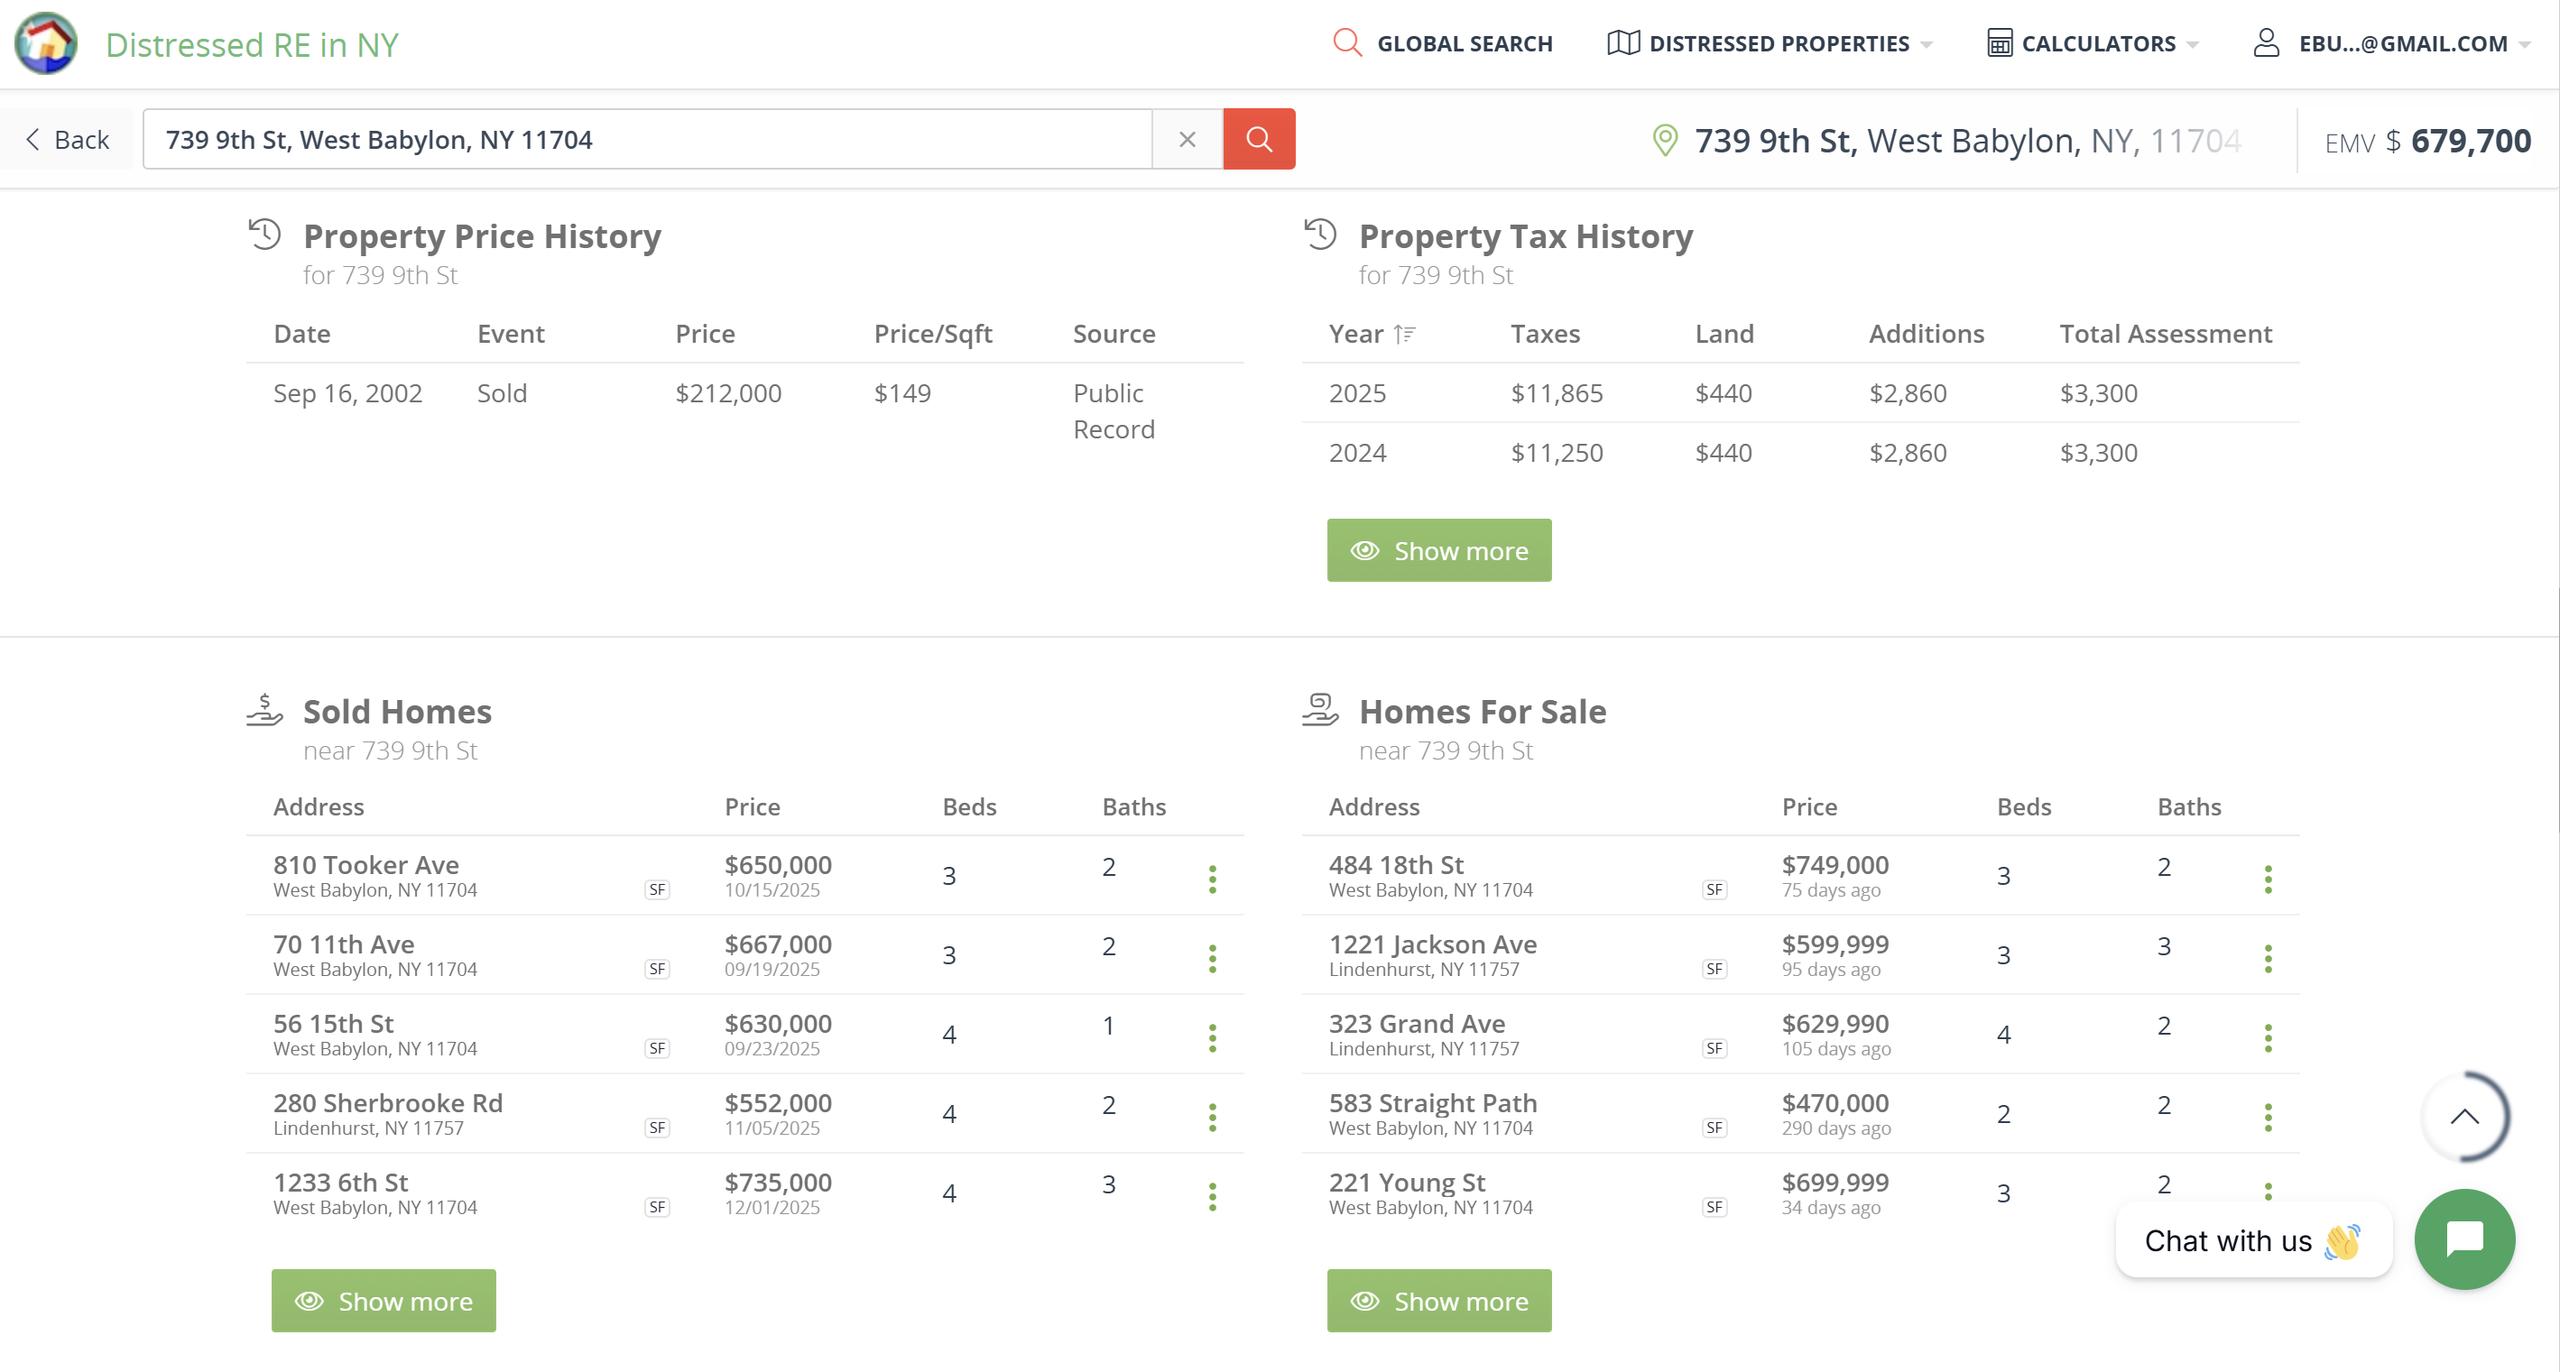This screenshot has width=2560, height=1372.
Task: Show more Property Tax History rows
Action: point(1438,550)
